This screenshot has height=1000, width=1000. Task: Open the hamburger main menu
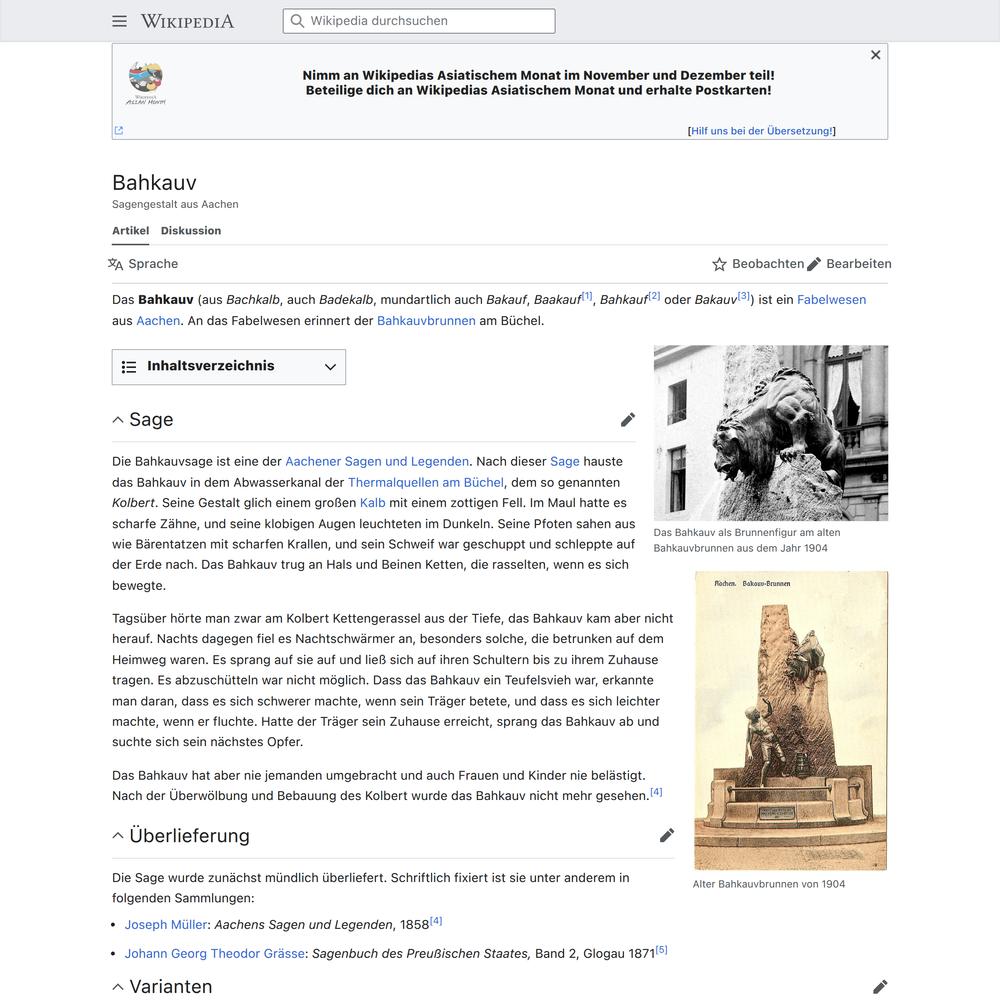pos(120,21)
